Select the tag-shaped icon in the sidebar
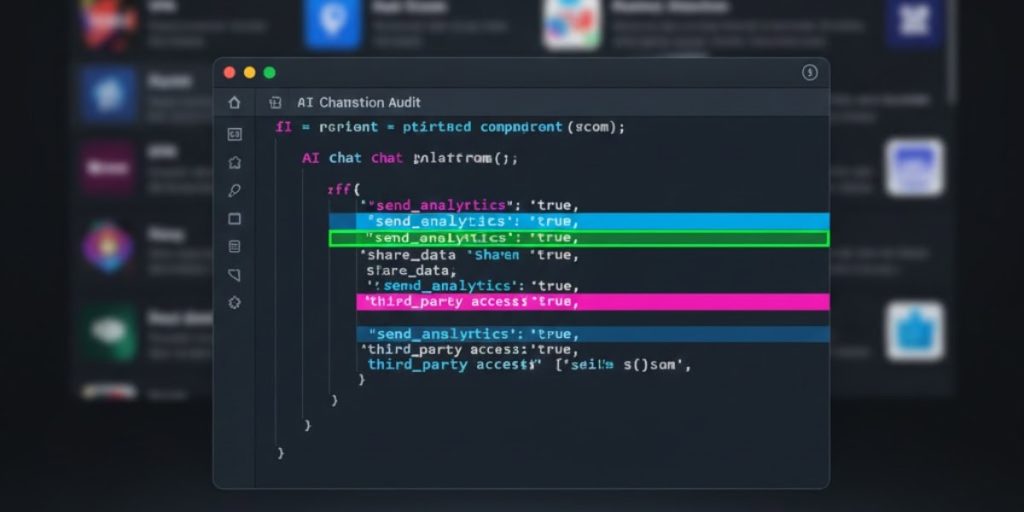 coord(234,274)
